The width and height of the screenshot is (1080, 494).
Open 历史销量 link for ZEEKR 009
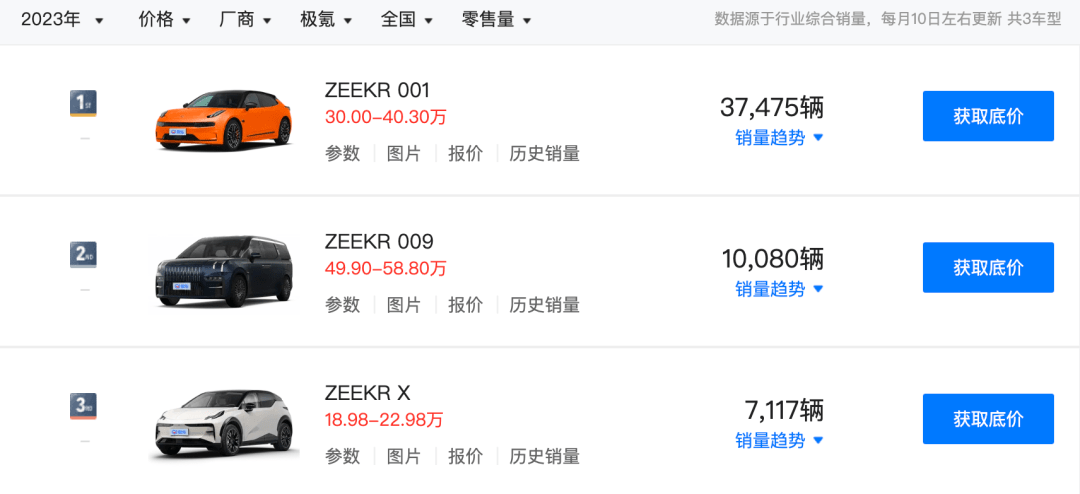tap(544, 305)
